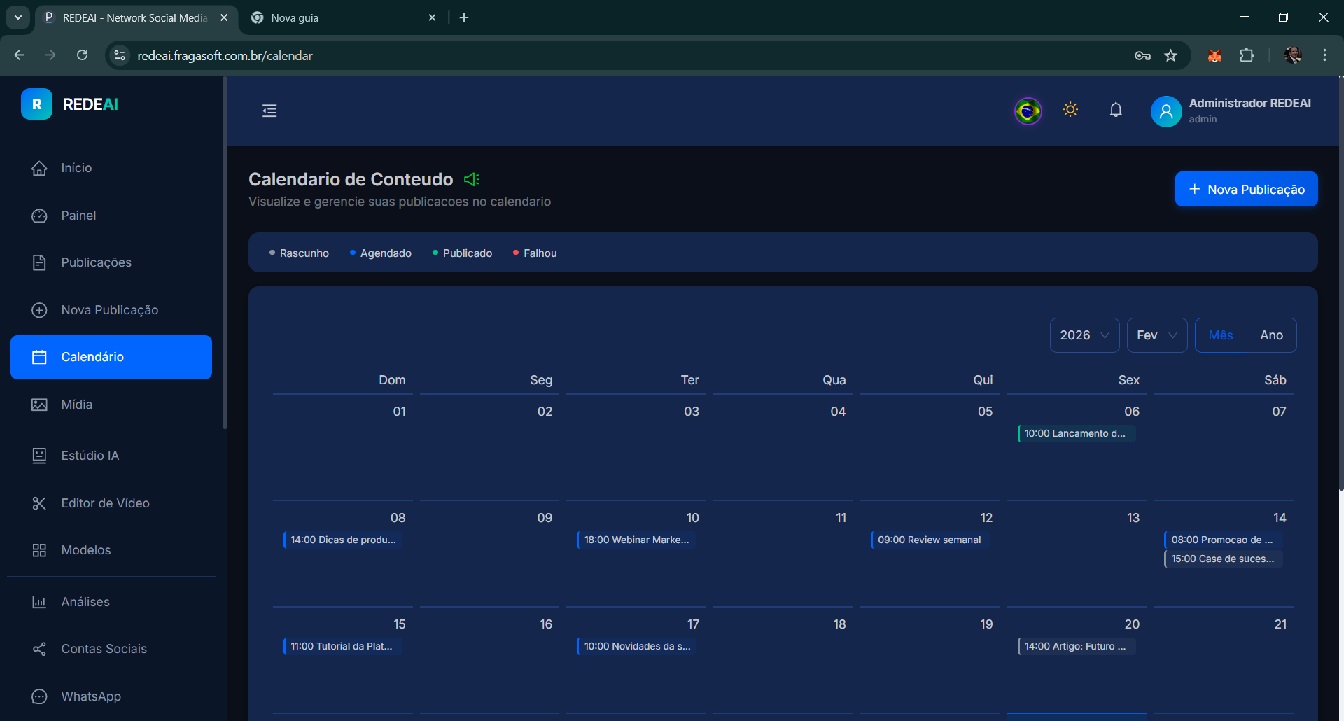Open notifications bell icon
Image resolution: width=1344 pixels, height=721 pixels.
tap(1116, 111)
